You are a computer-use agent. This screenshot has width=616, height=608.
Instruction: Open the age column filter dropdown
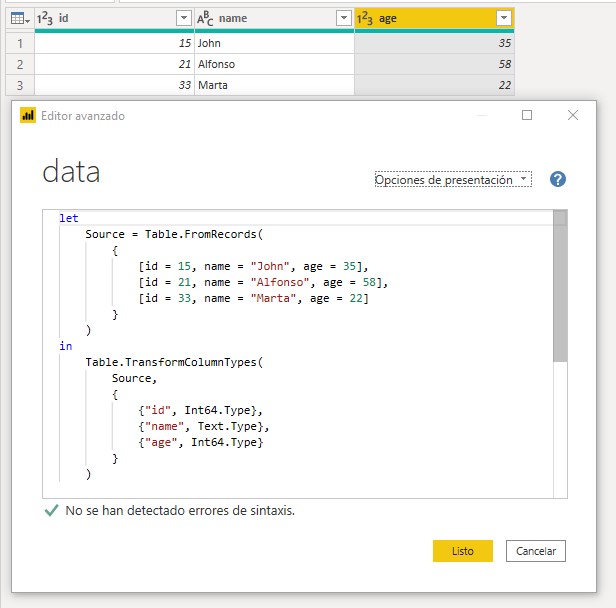coord(504,18)
